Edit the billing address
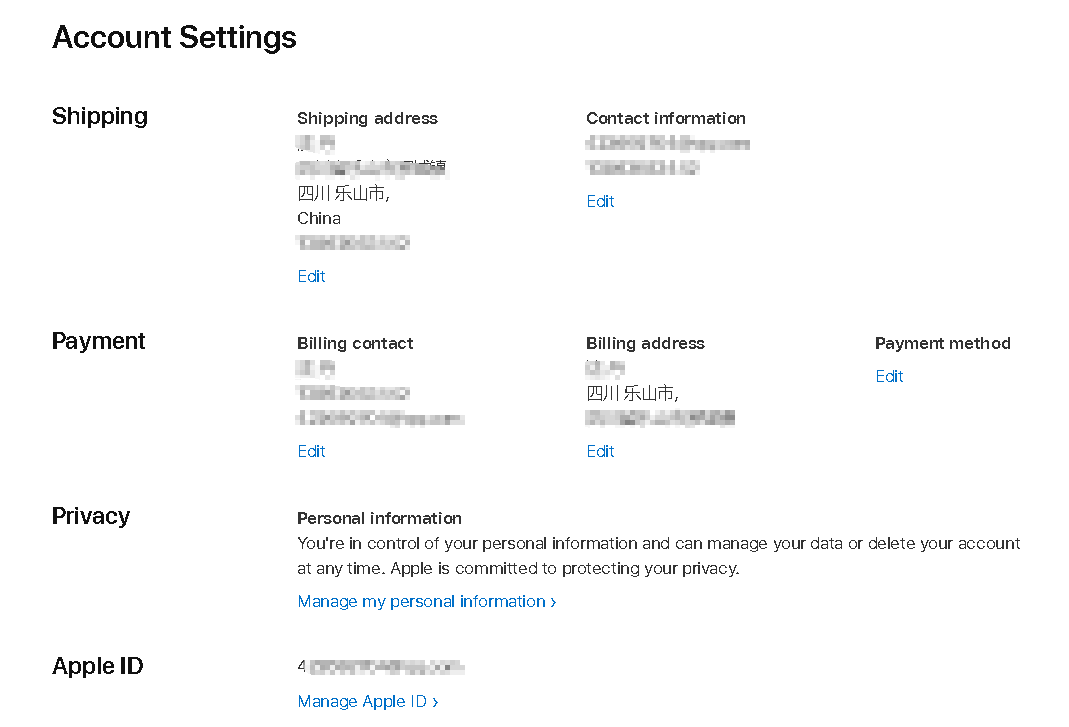The width and height of the screenshot is (1069, 727). click(x=600, y=451)
